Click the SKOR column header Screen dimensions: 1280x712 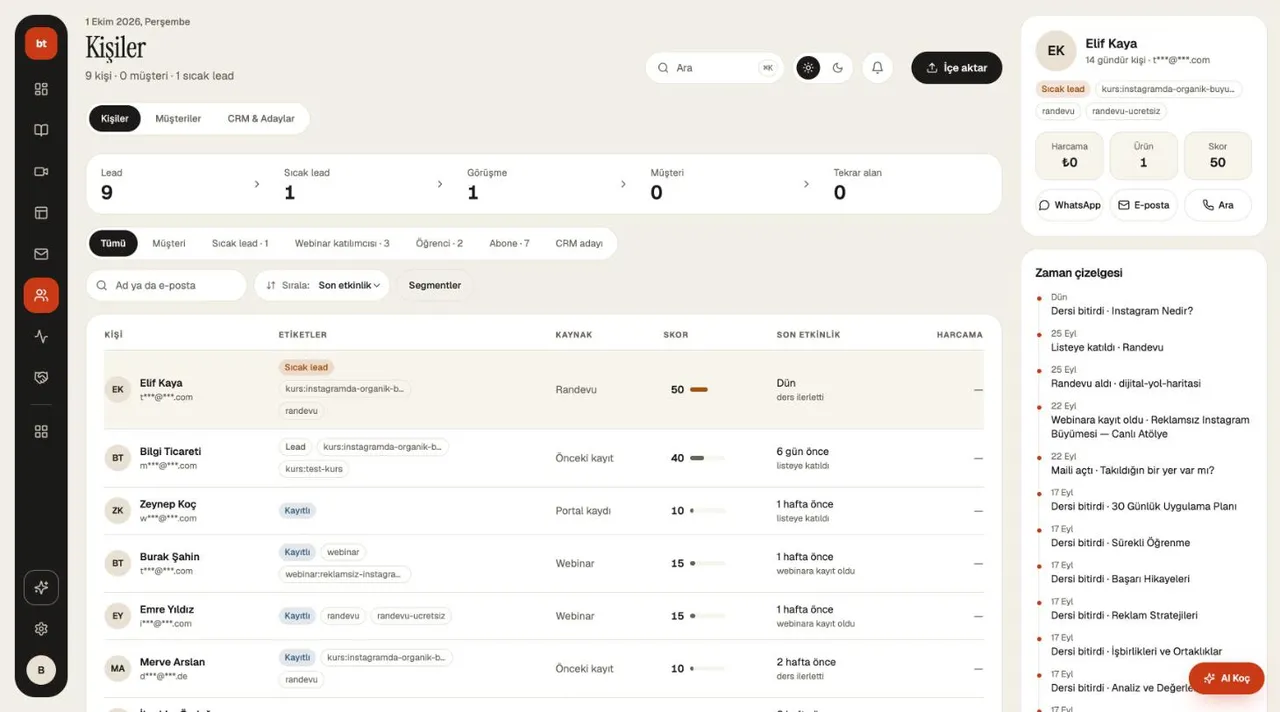676,335
